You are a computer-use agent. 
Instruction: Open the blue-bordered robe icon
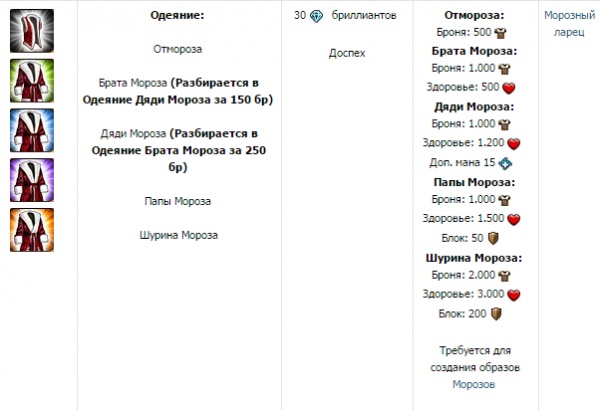32,130
